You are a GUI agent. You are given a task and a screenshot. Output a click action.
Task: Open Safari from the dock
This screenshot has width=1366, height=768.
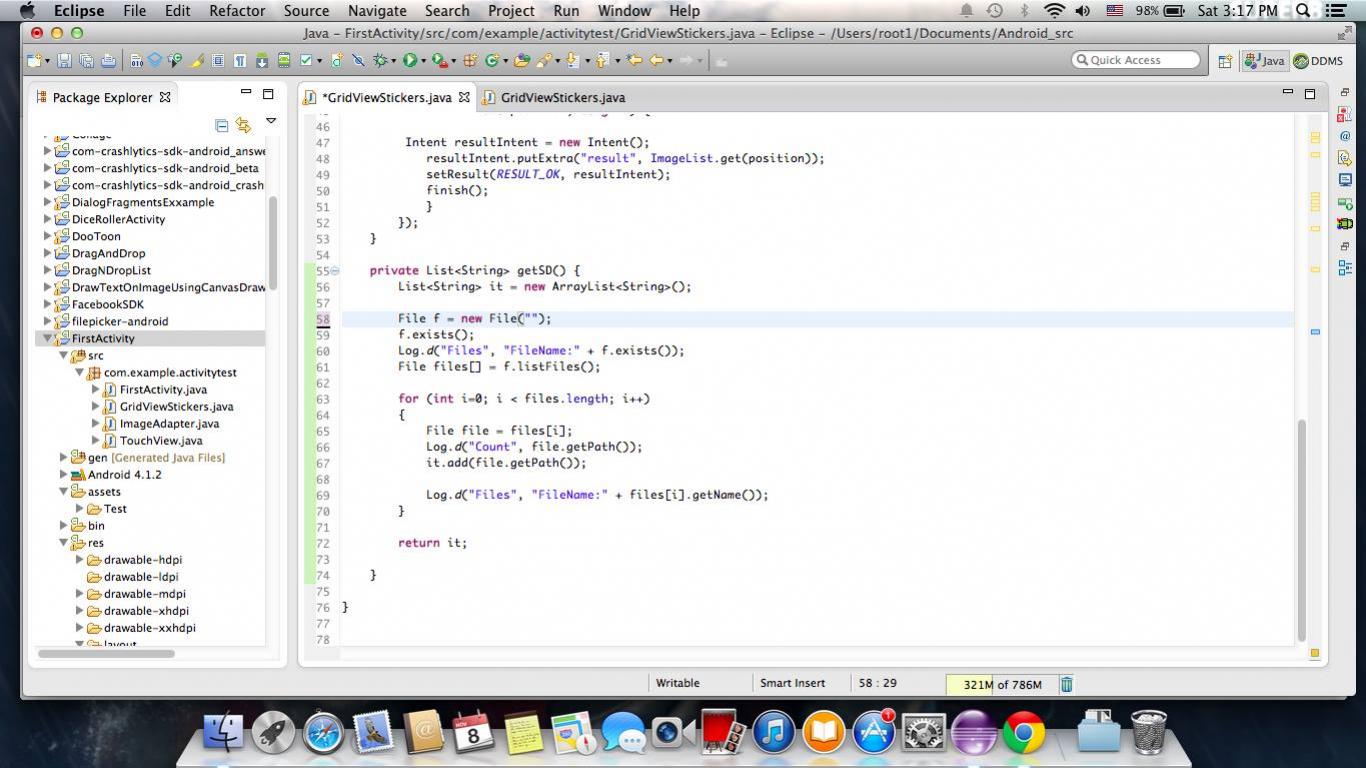324,733
